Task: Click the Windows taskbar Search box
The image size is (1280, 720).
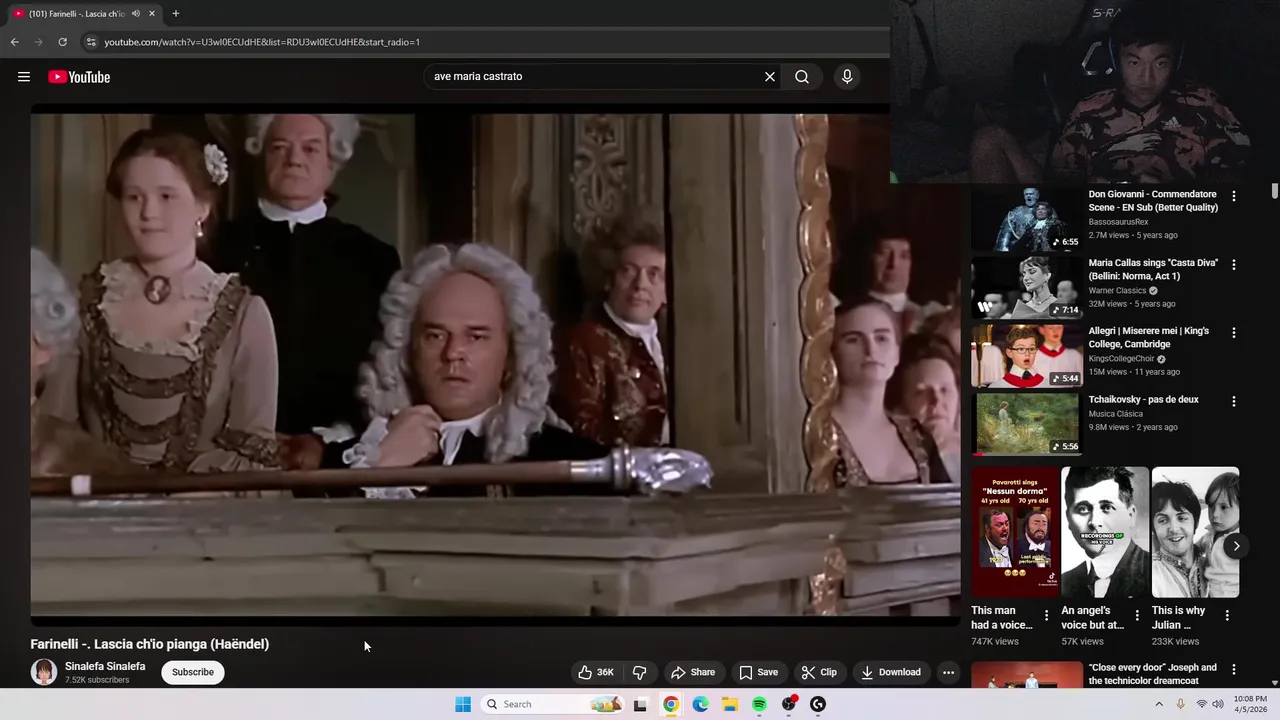Action: (x=552, y=704)
